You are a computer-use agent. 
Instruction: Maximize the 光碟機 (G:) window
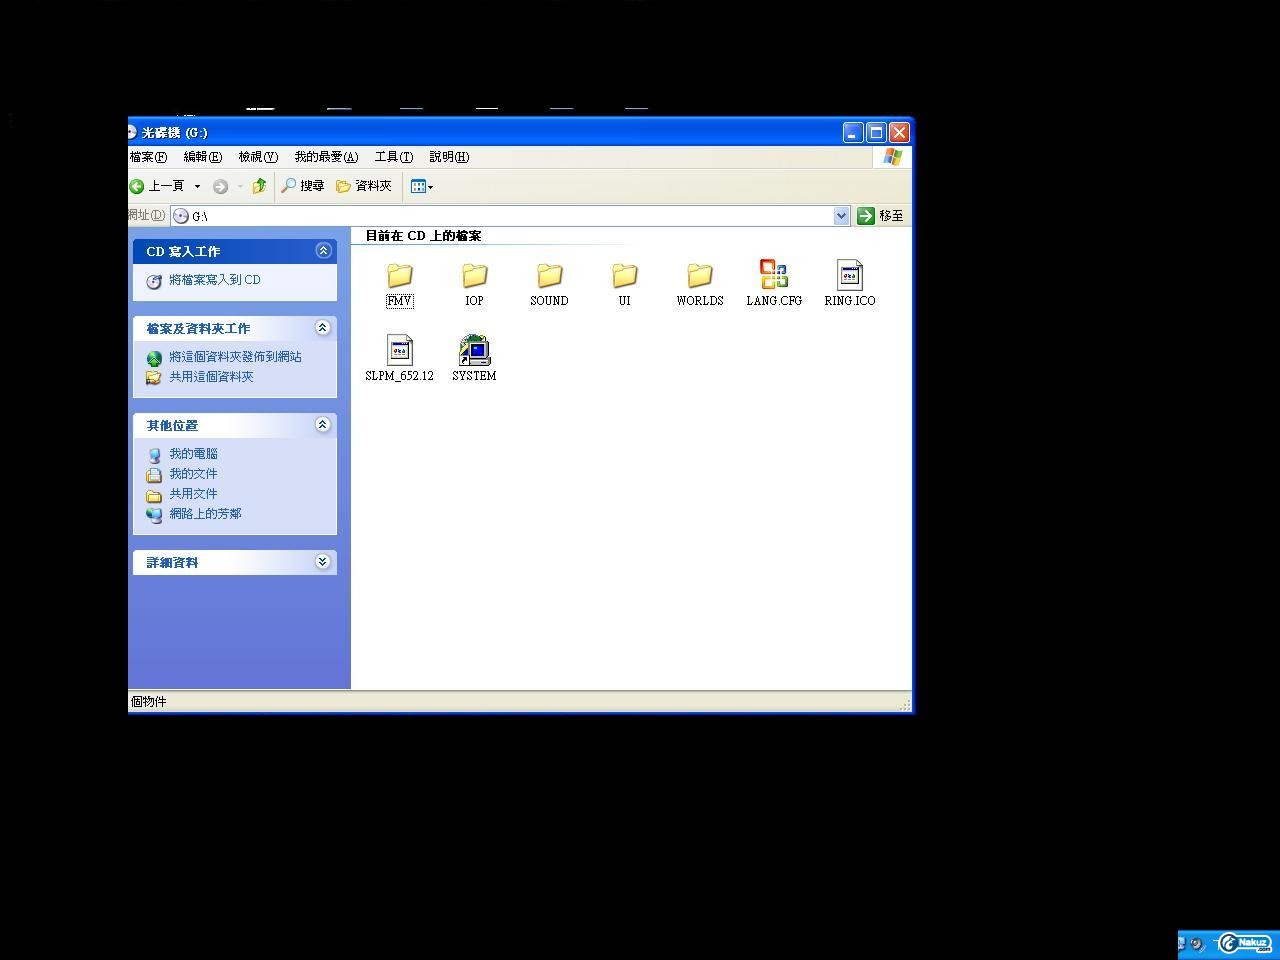pos(876,132)
